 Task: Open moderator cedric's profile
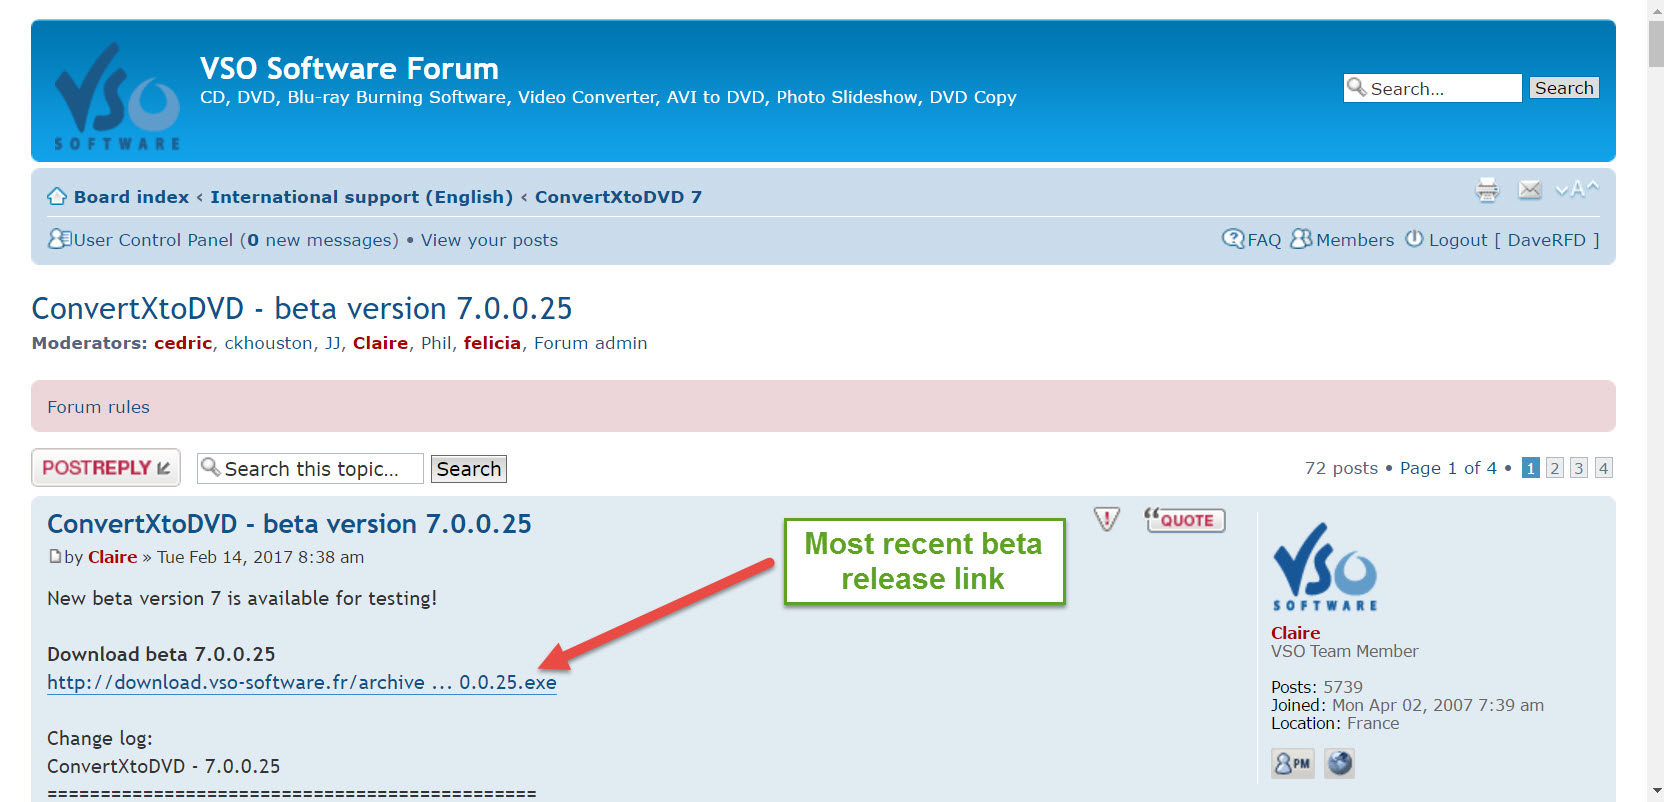183,343
